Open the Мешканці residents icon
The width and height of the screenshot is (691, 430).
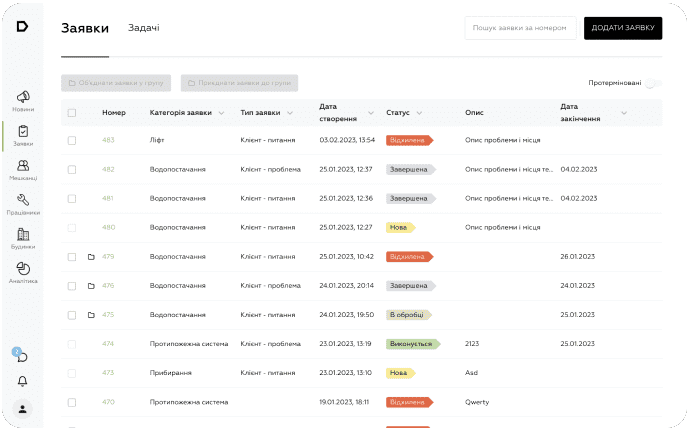[x=23, y=166]
